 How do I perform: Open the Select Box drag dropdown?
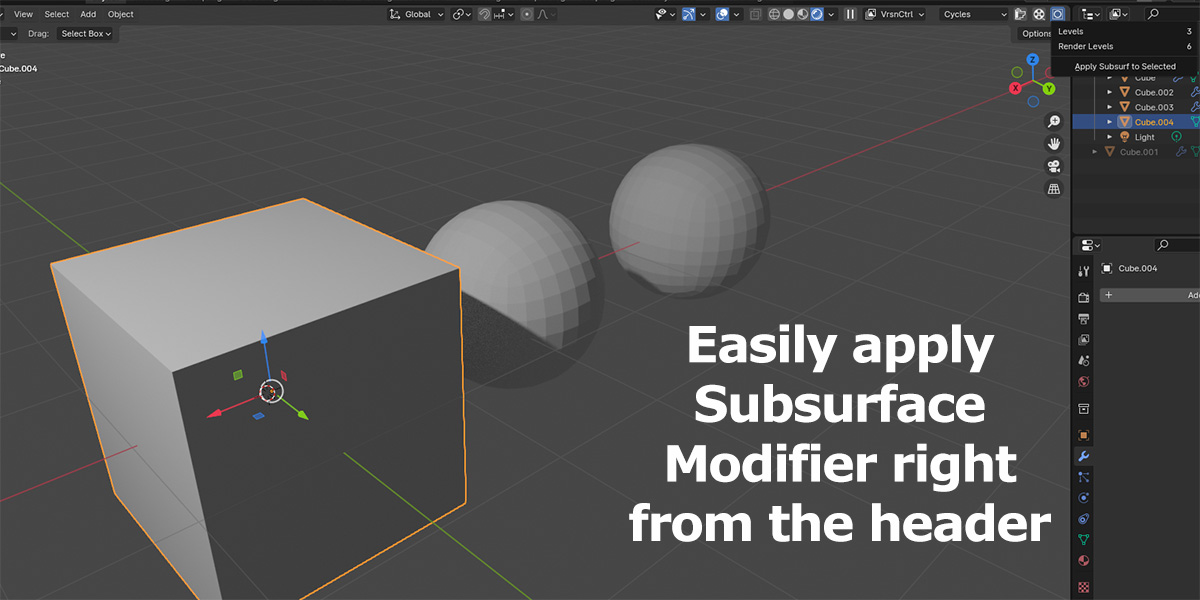86,33
